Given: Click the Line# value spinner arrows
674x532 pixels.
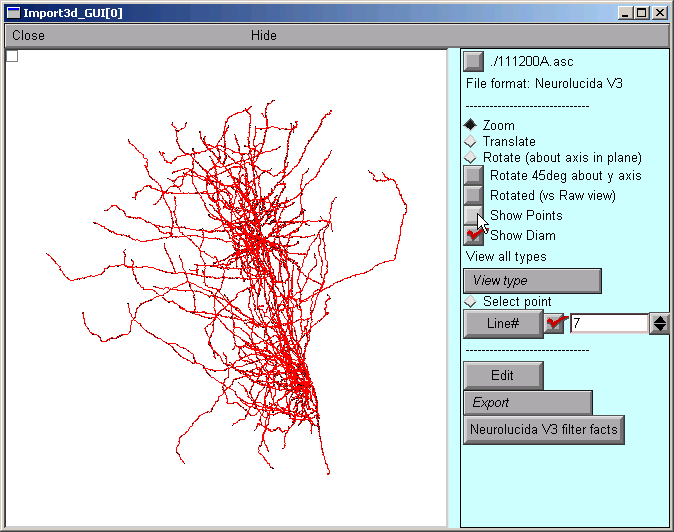Looking at the screenshot, I should (659, 324).
